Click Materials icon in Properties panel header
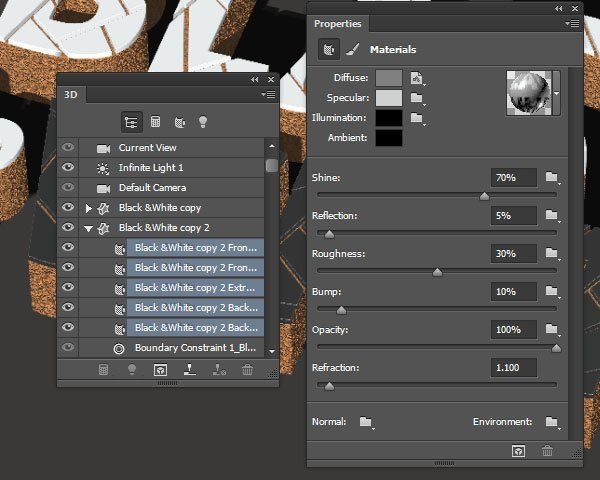The height and width of the screenshot is (480, 600). pyautogui.click(x=329, y=49)
